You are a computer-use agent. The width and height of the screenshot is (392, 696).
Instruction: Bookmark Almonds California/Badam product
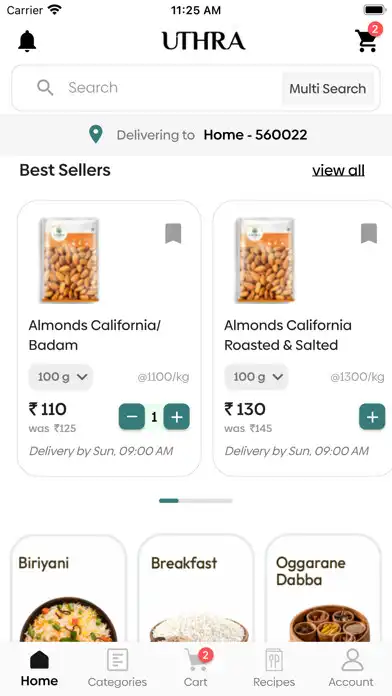(x=173, y=233)
